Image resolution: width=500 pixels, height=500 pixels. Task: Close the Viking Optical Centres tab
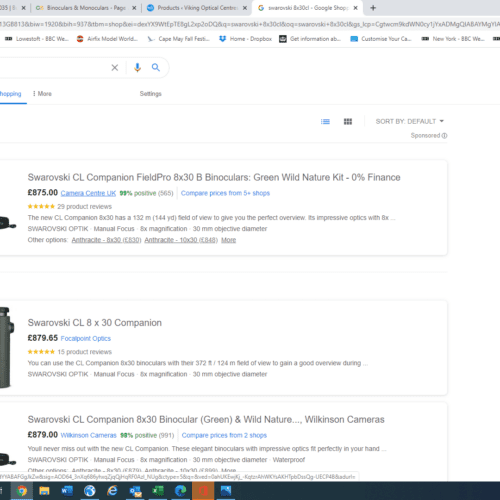[x=245, y=8]
